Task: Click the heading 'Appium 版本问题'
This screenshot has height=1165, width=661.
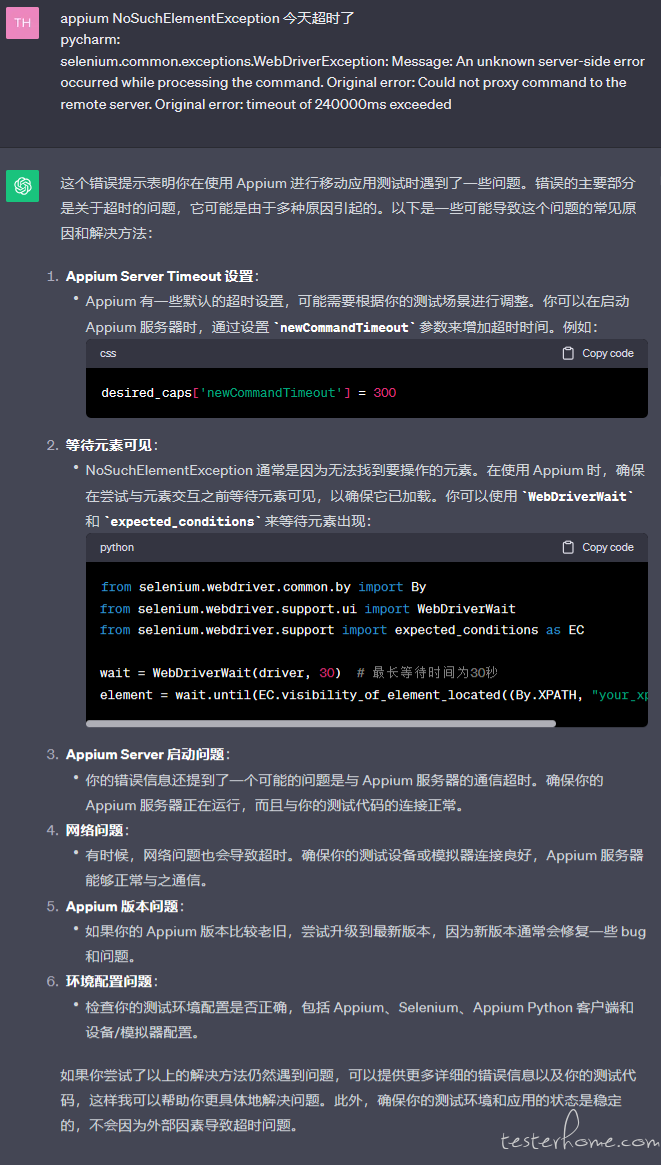Action: click(x=123, y=906)
